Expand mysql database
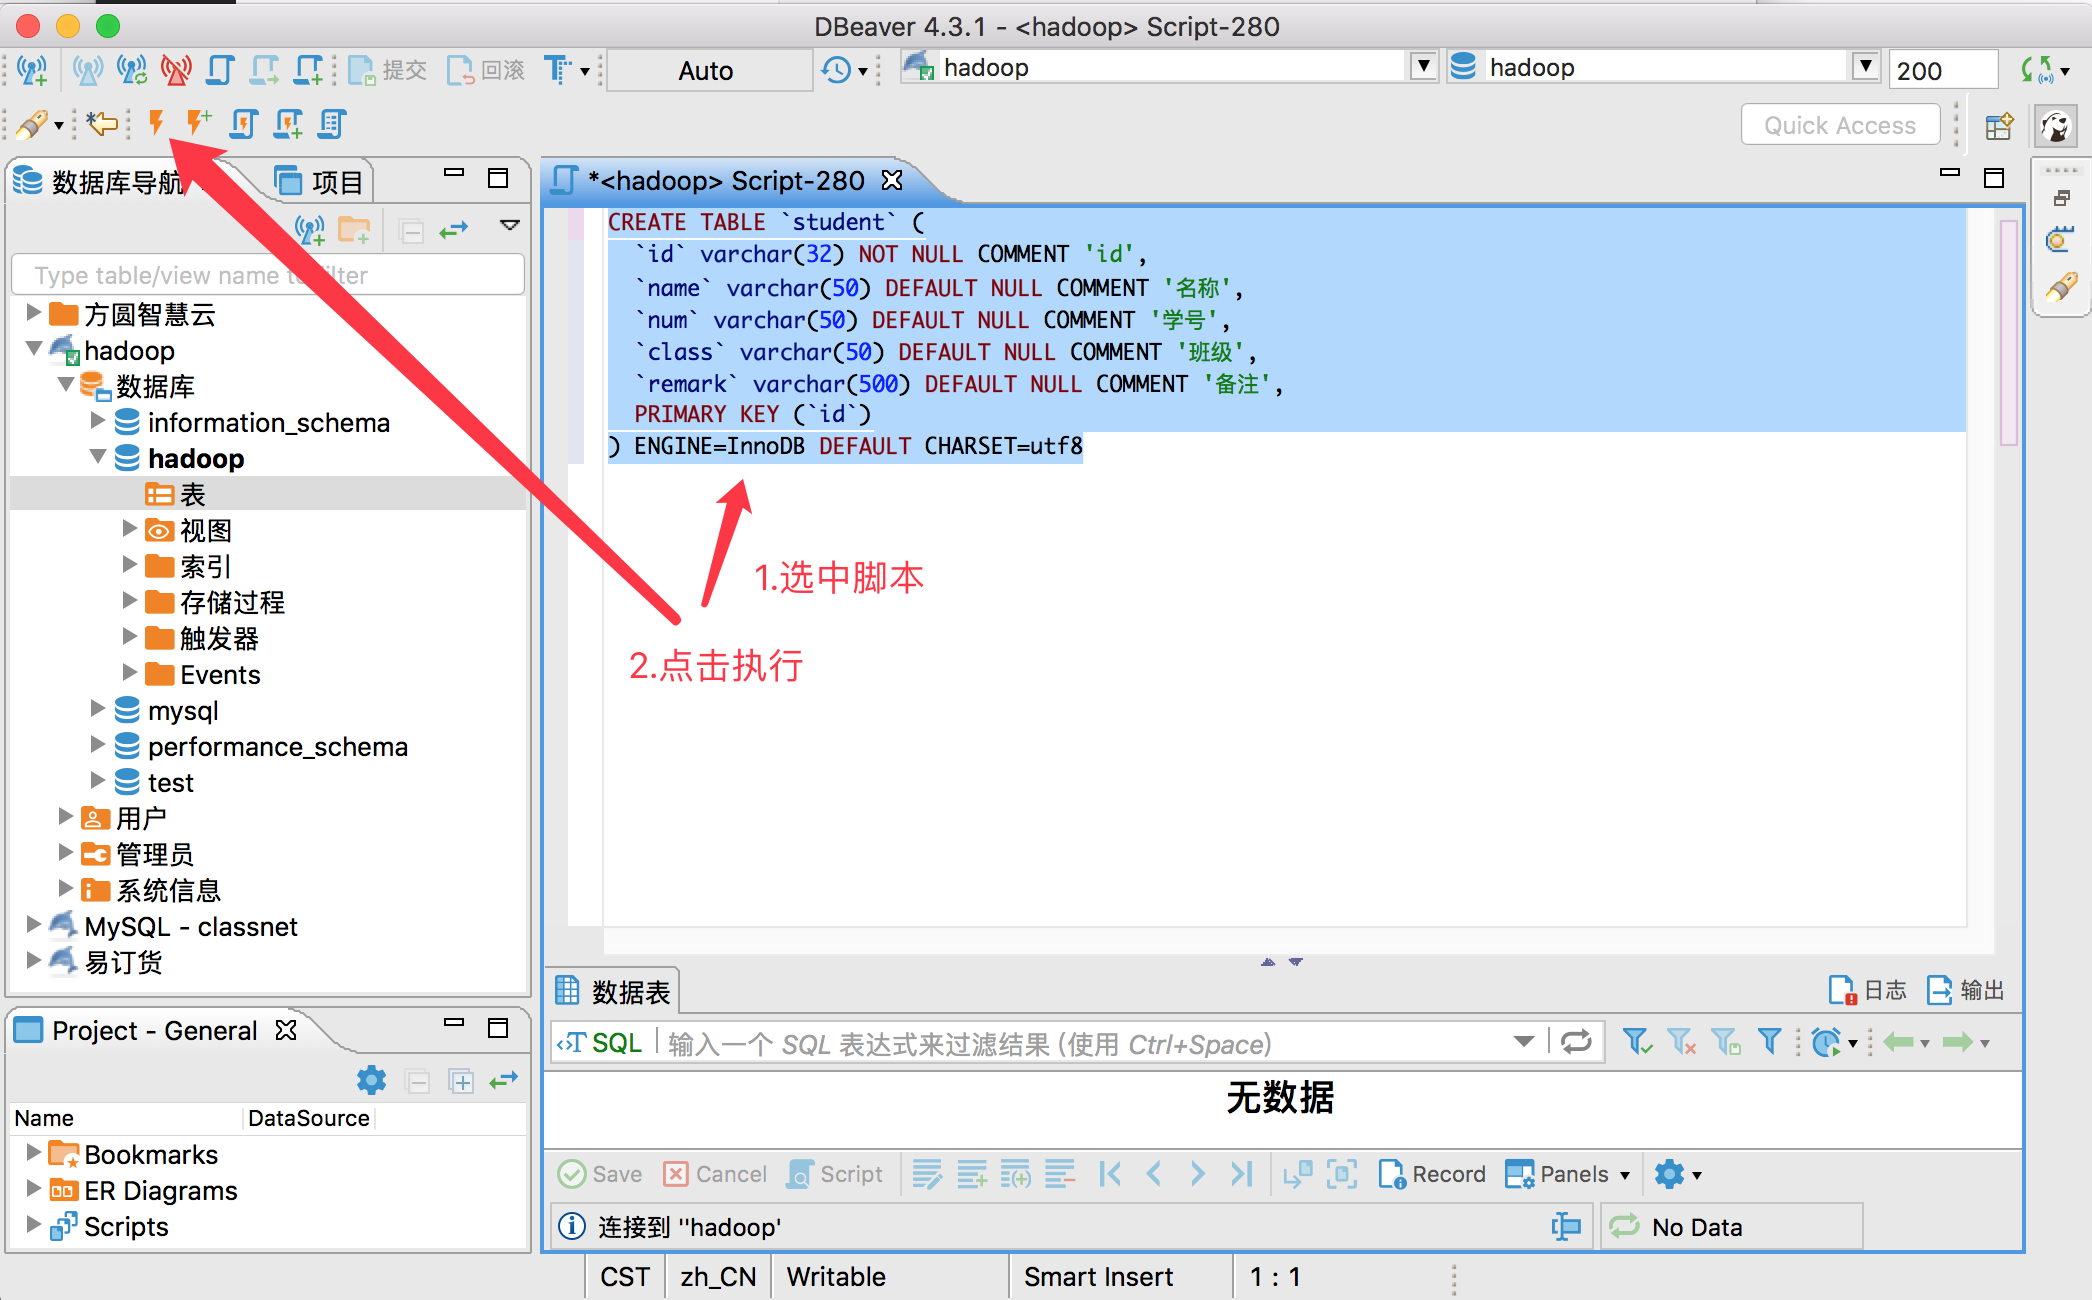Screen dimensions: 2092x1300 coord(98,709)
